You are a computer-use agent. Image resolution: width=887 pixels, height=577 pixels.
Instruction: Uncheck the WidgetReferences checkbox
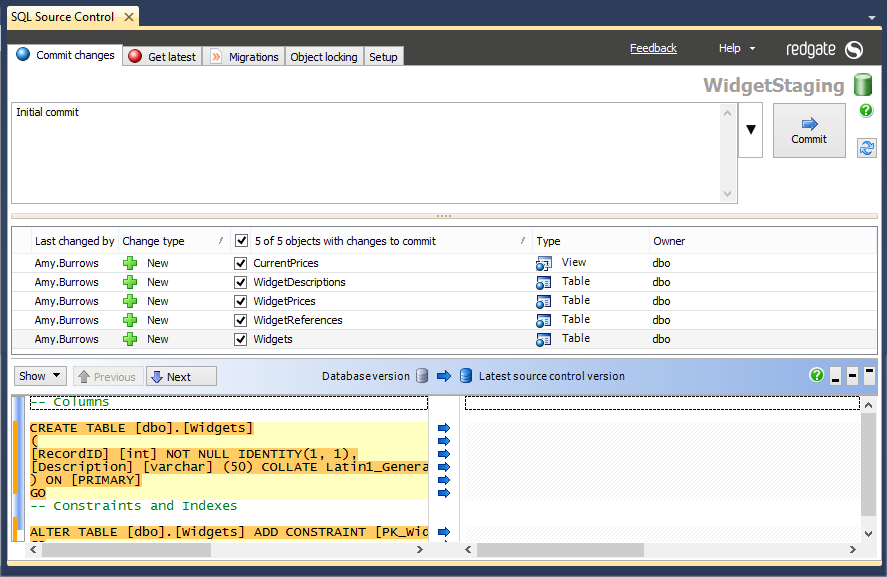240,320
